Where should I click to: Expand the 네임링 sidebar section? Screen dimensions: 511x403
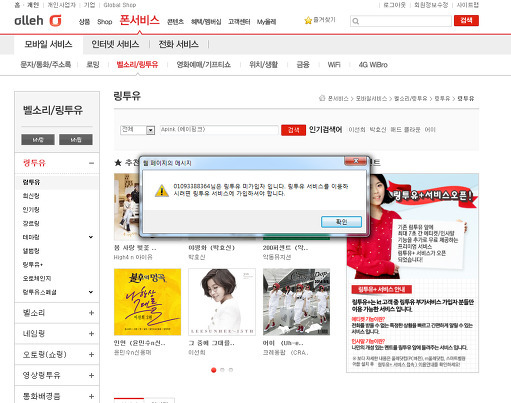(91, 334)
